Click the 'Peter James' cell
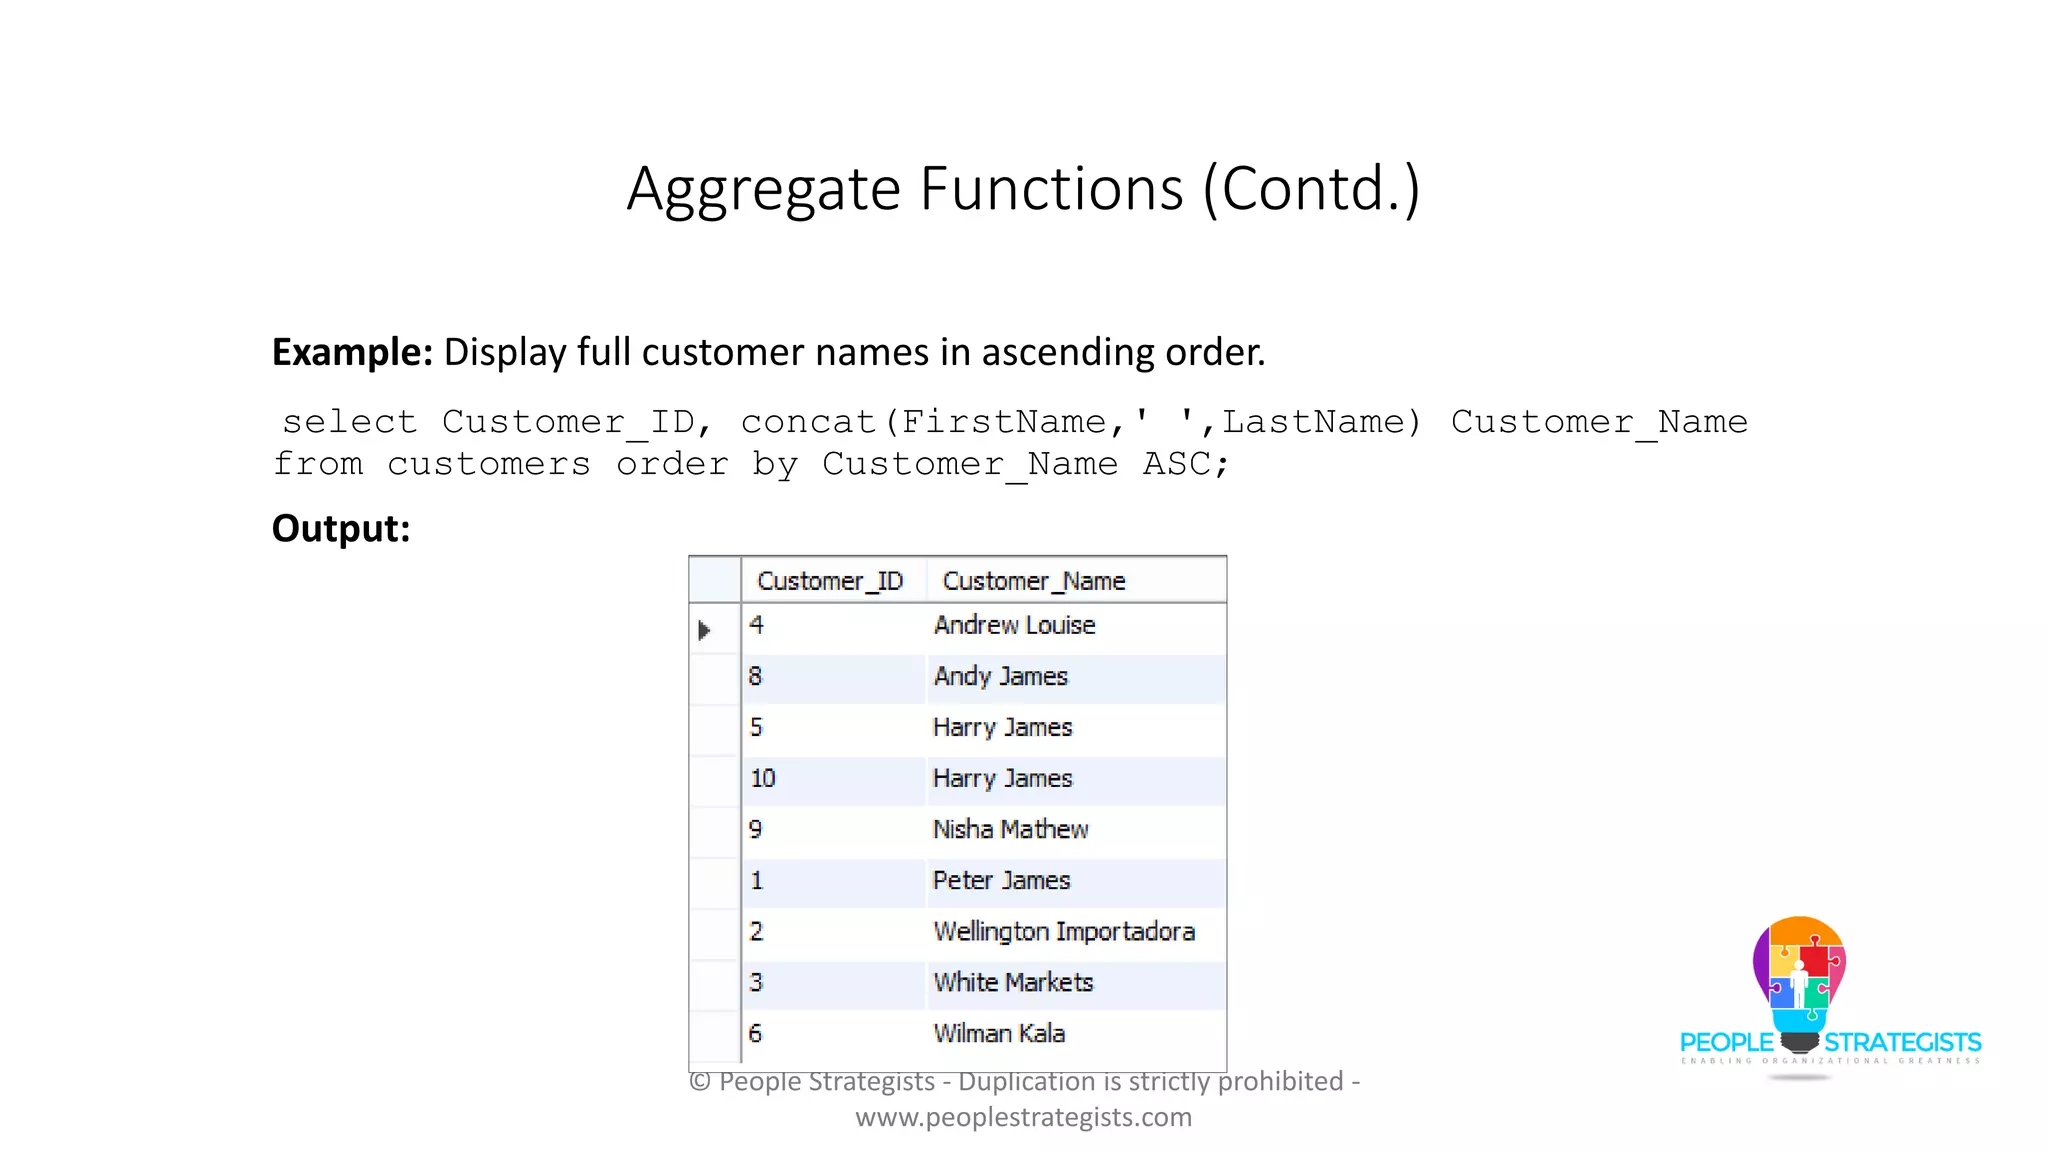 tap(1076, 881)
